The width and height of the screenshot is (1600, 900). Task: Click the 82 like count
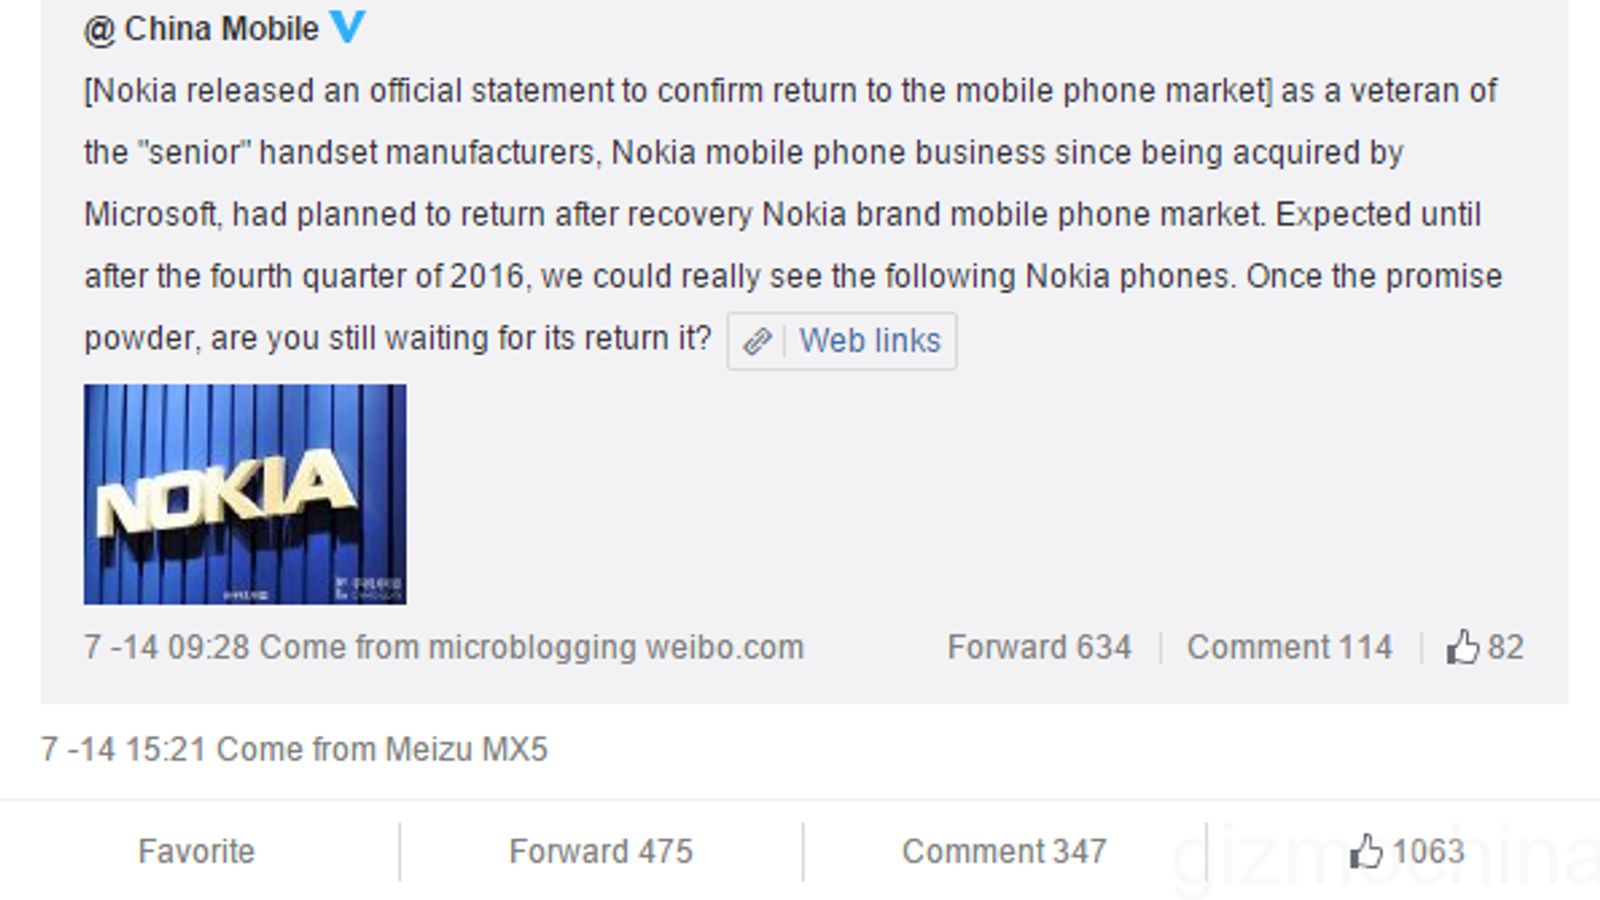[x=1505, y=647]
